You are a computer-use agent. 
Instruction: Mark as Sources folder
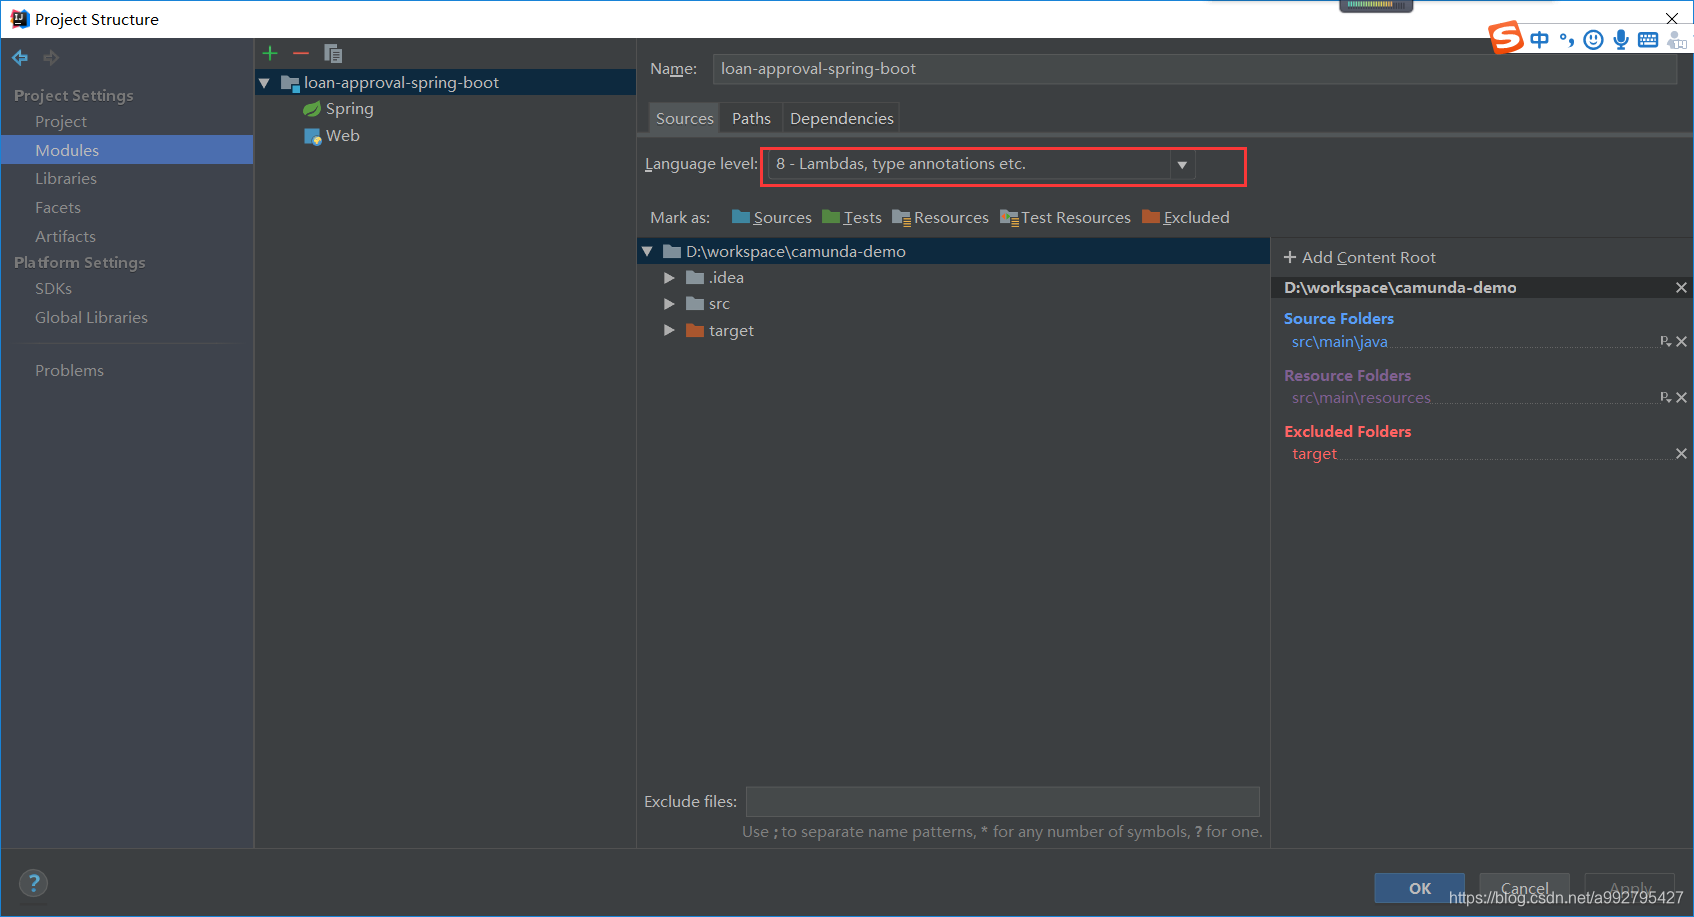click(771, 217)
